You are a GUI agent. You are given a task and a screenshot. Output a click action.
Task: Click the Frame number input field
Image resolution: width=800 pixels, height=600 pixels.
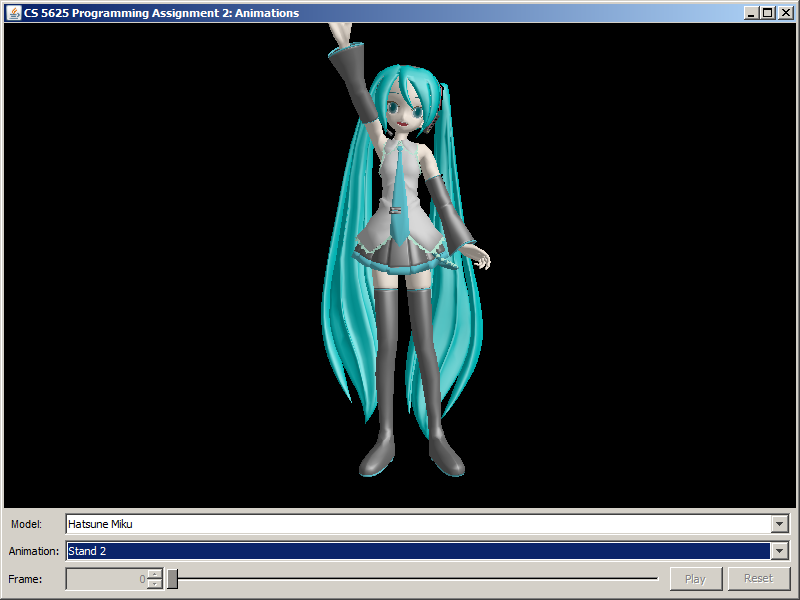tap(106, 579)
